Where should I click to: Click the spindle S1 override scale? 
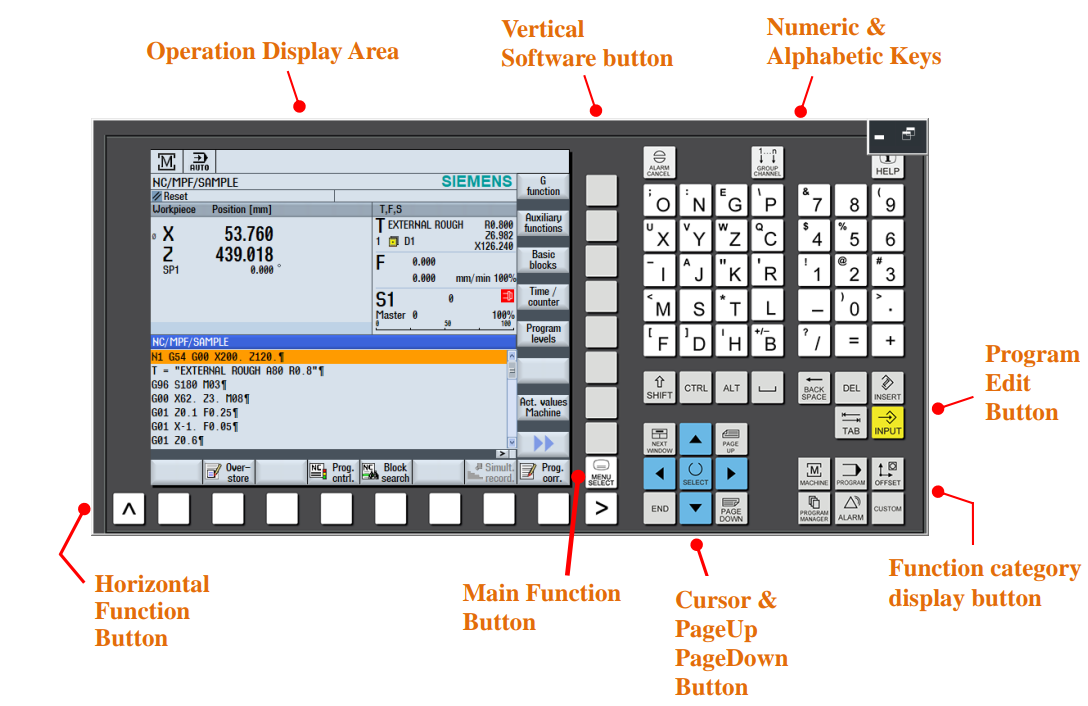coord(445,324)
